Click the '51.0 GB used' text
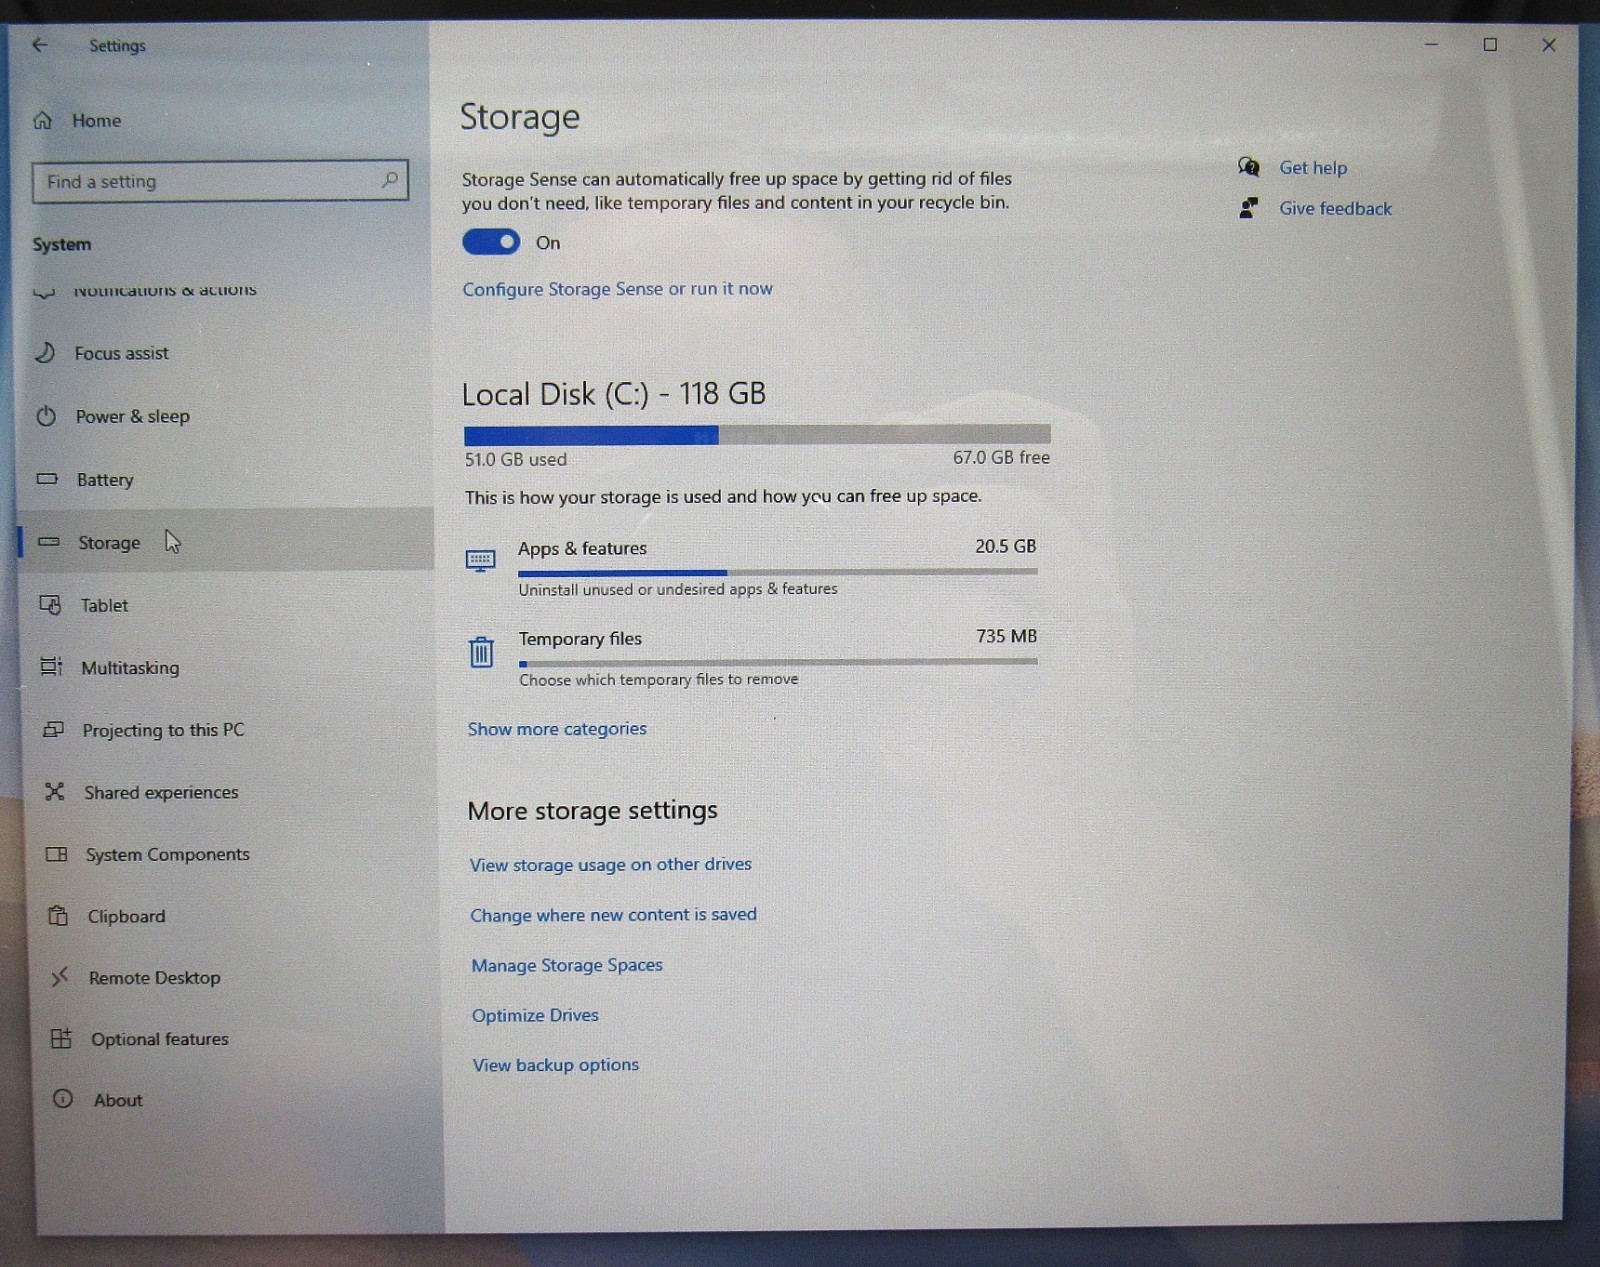This screenshot has width=1600, height=1267. tap(515, 459)
